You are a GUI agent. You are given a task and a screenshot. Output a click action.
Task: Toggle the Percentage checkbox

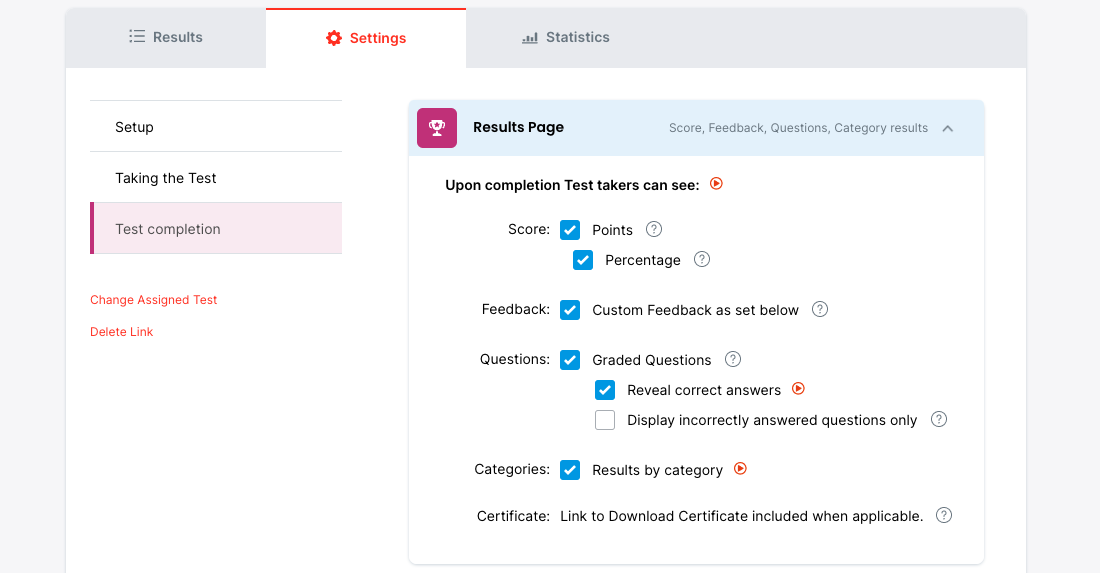coord(583,260)
